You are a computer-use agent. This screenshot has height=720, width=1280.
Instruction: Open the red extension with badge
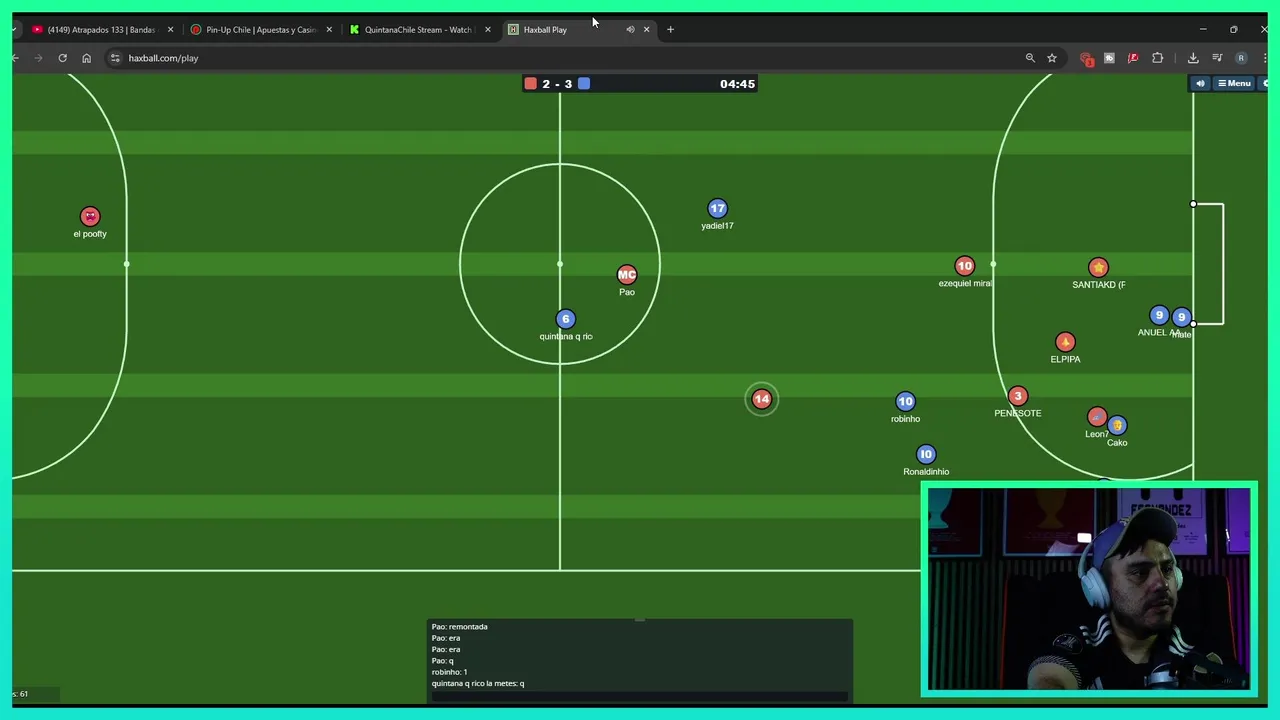click(x=1087, y=59)
